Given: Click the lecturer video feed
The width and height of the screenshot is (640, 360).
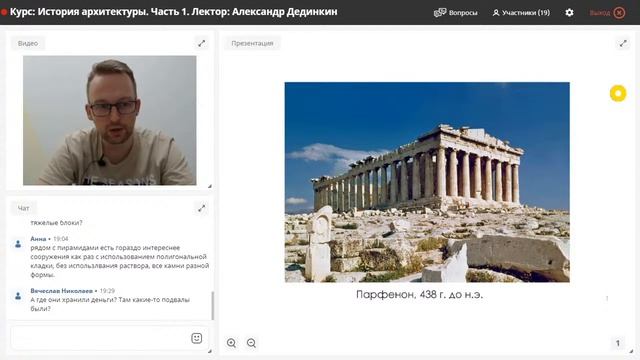Looking at the screenshot, I should [x=109, y=120].
